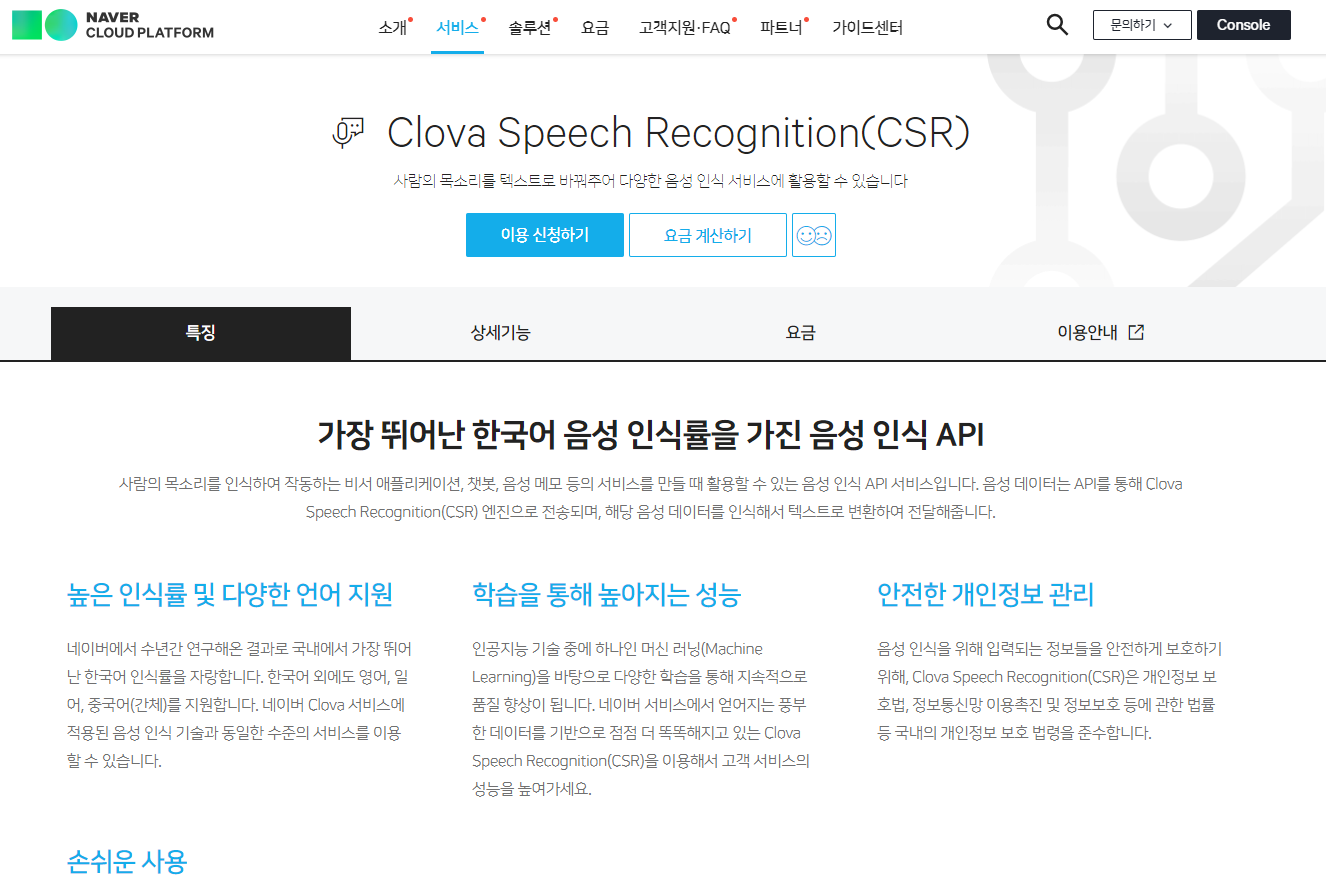Open the 가이드센터 menu

pos(867,28)
